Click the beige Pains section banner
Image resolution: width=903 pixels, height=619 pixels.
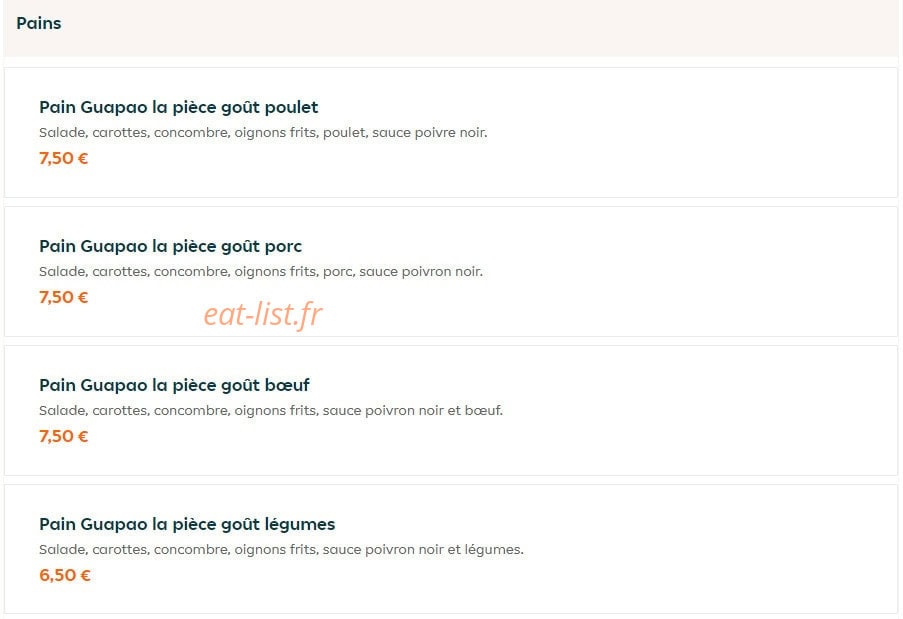[451, 28]
